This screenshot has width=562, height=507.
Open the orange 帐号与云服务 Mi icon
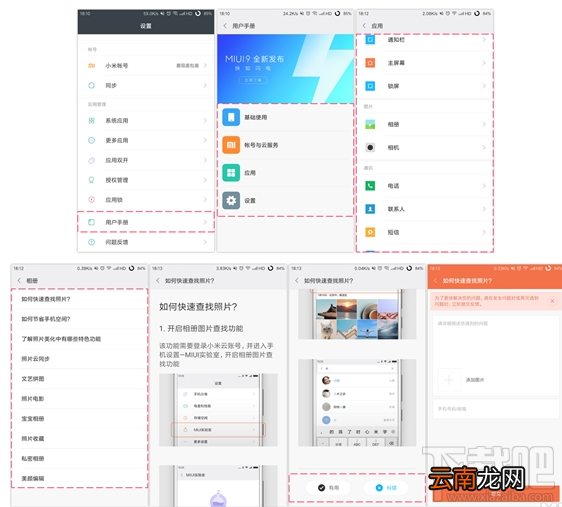(x=231, y=145)
